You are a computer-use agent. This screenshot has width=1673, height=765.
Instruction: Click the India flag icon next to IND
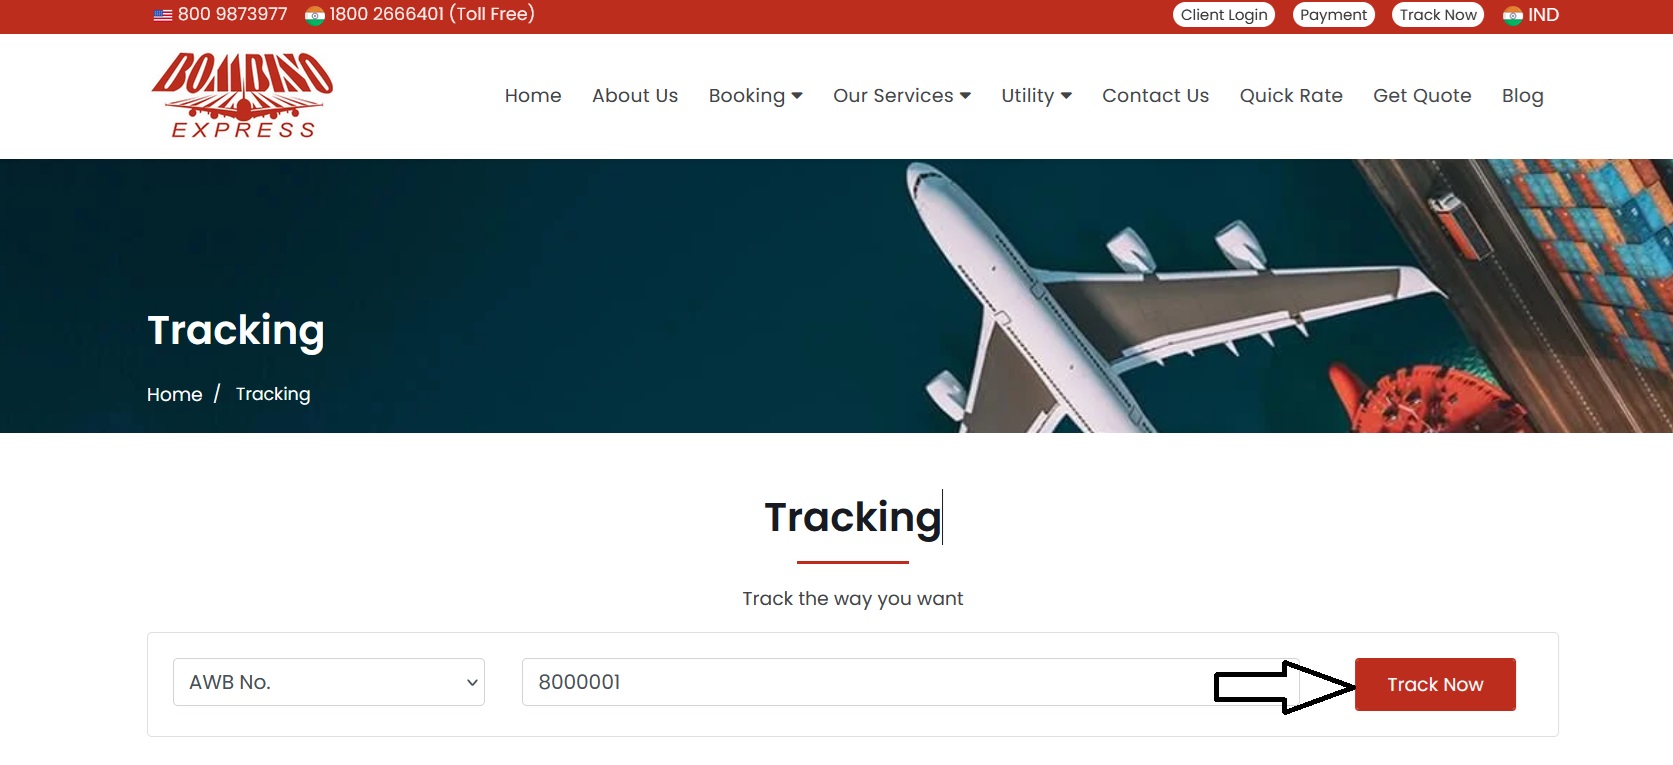(1513, 15)
